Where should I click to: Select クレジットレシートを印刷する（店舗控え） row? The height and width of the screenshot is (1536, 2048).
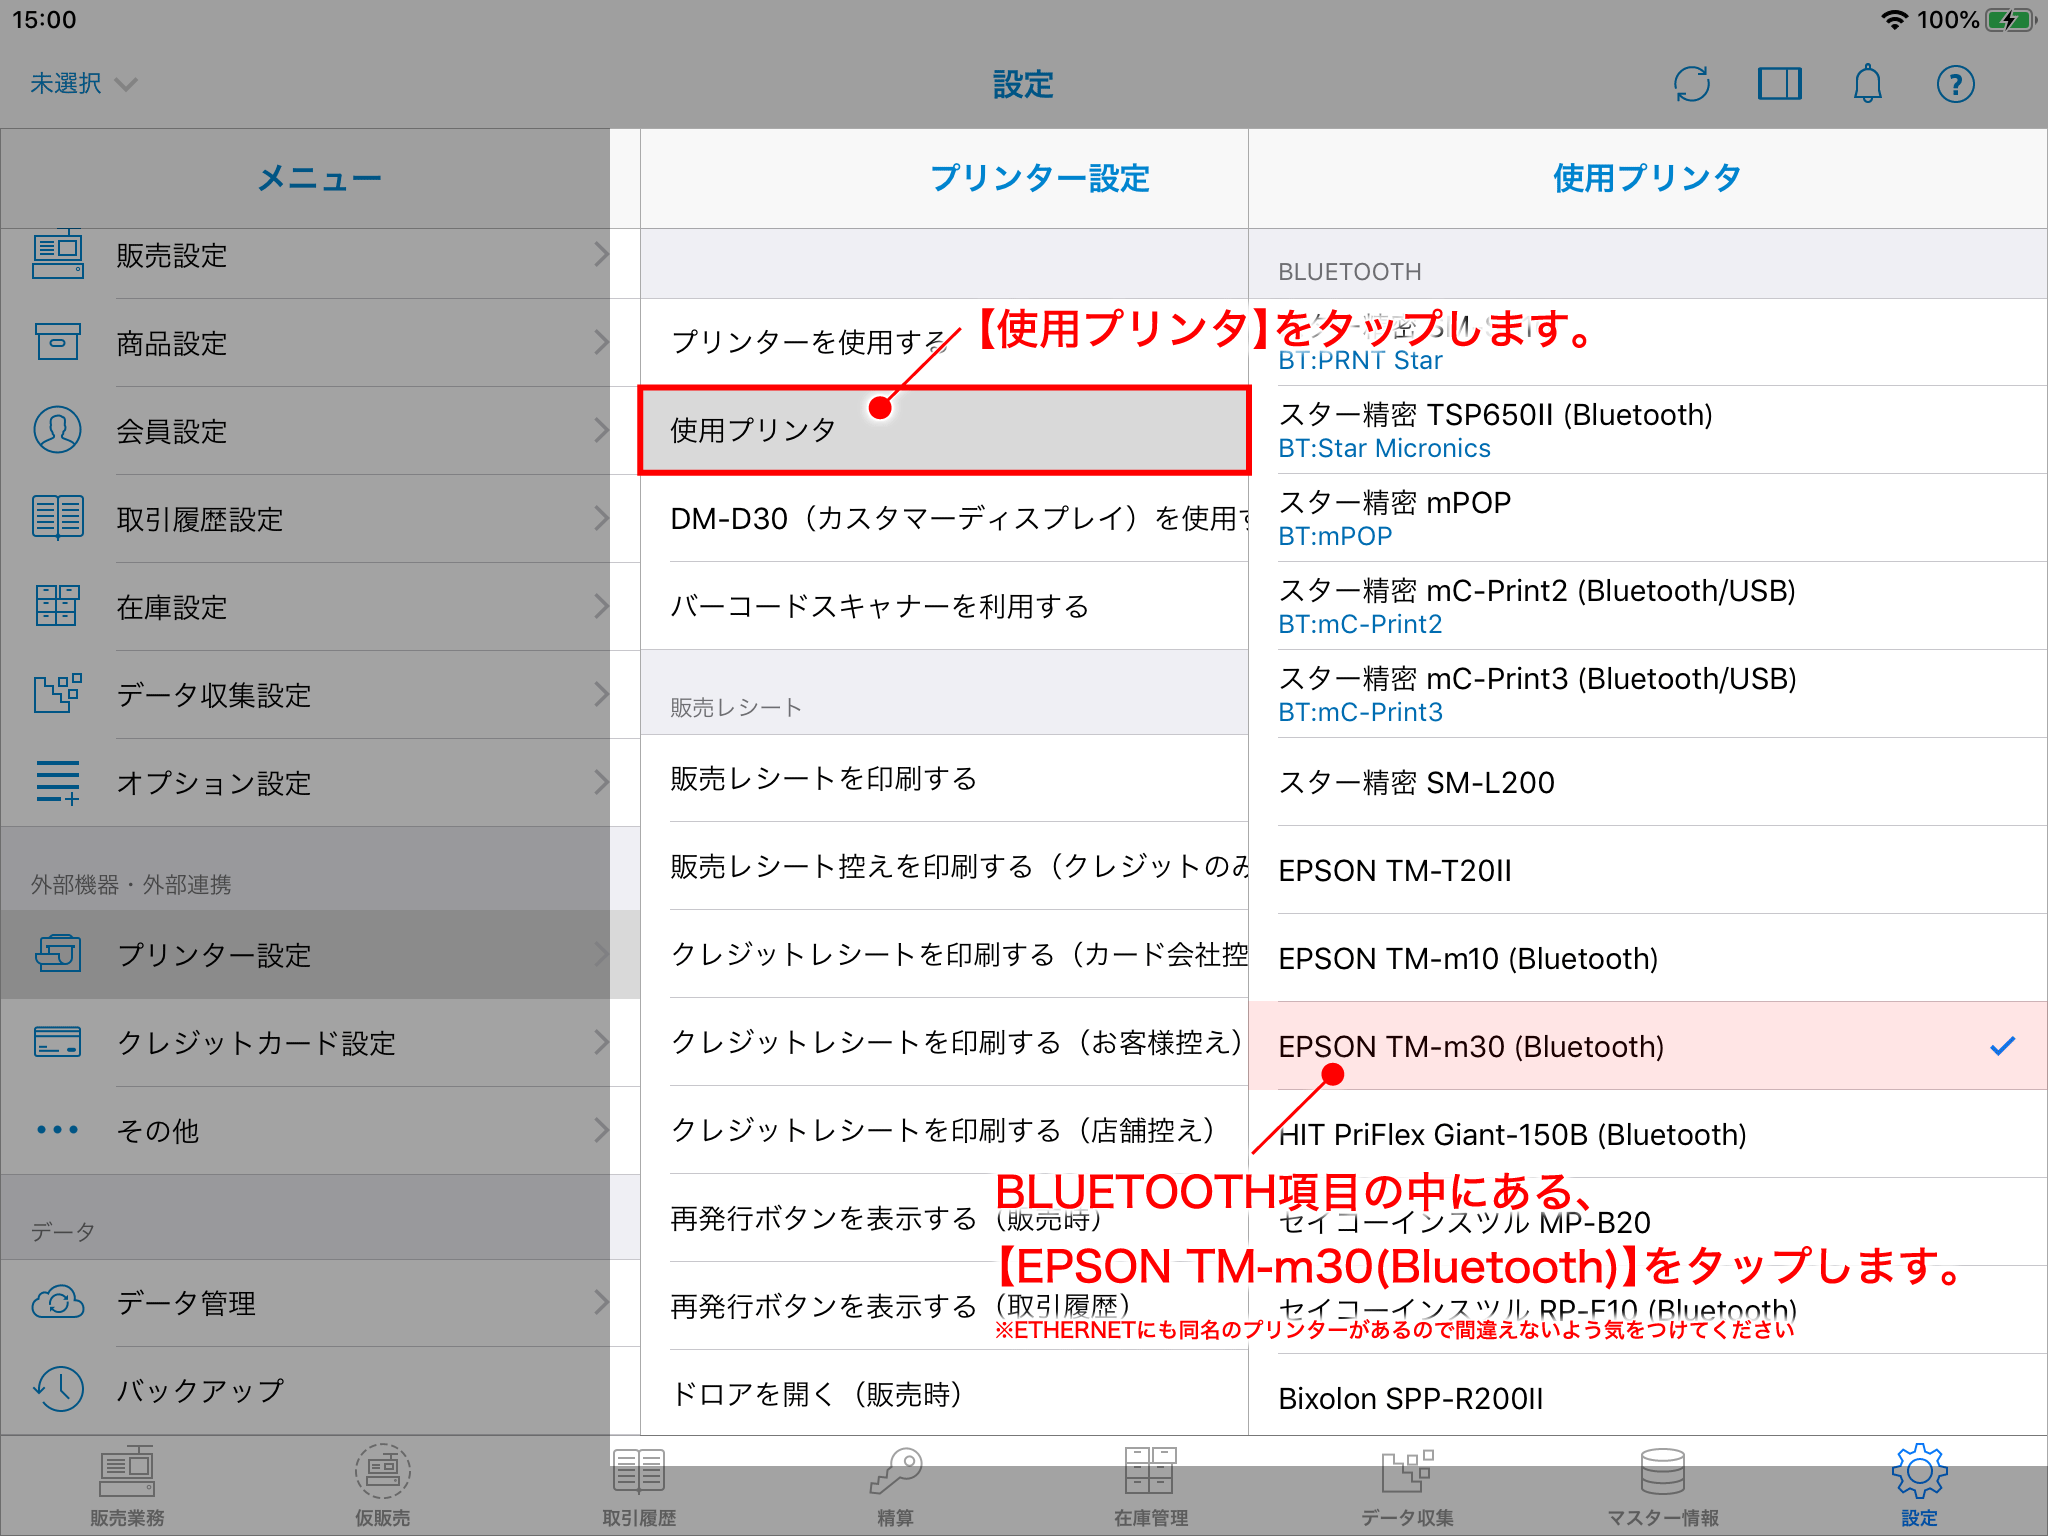(x=944, y=1130)
